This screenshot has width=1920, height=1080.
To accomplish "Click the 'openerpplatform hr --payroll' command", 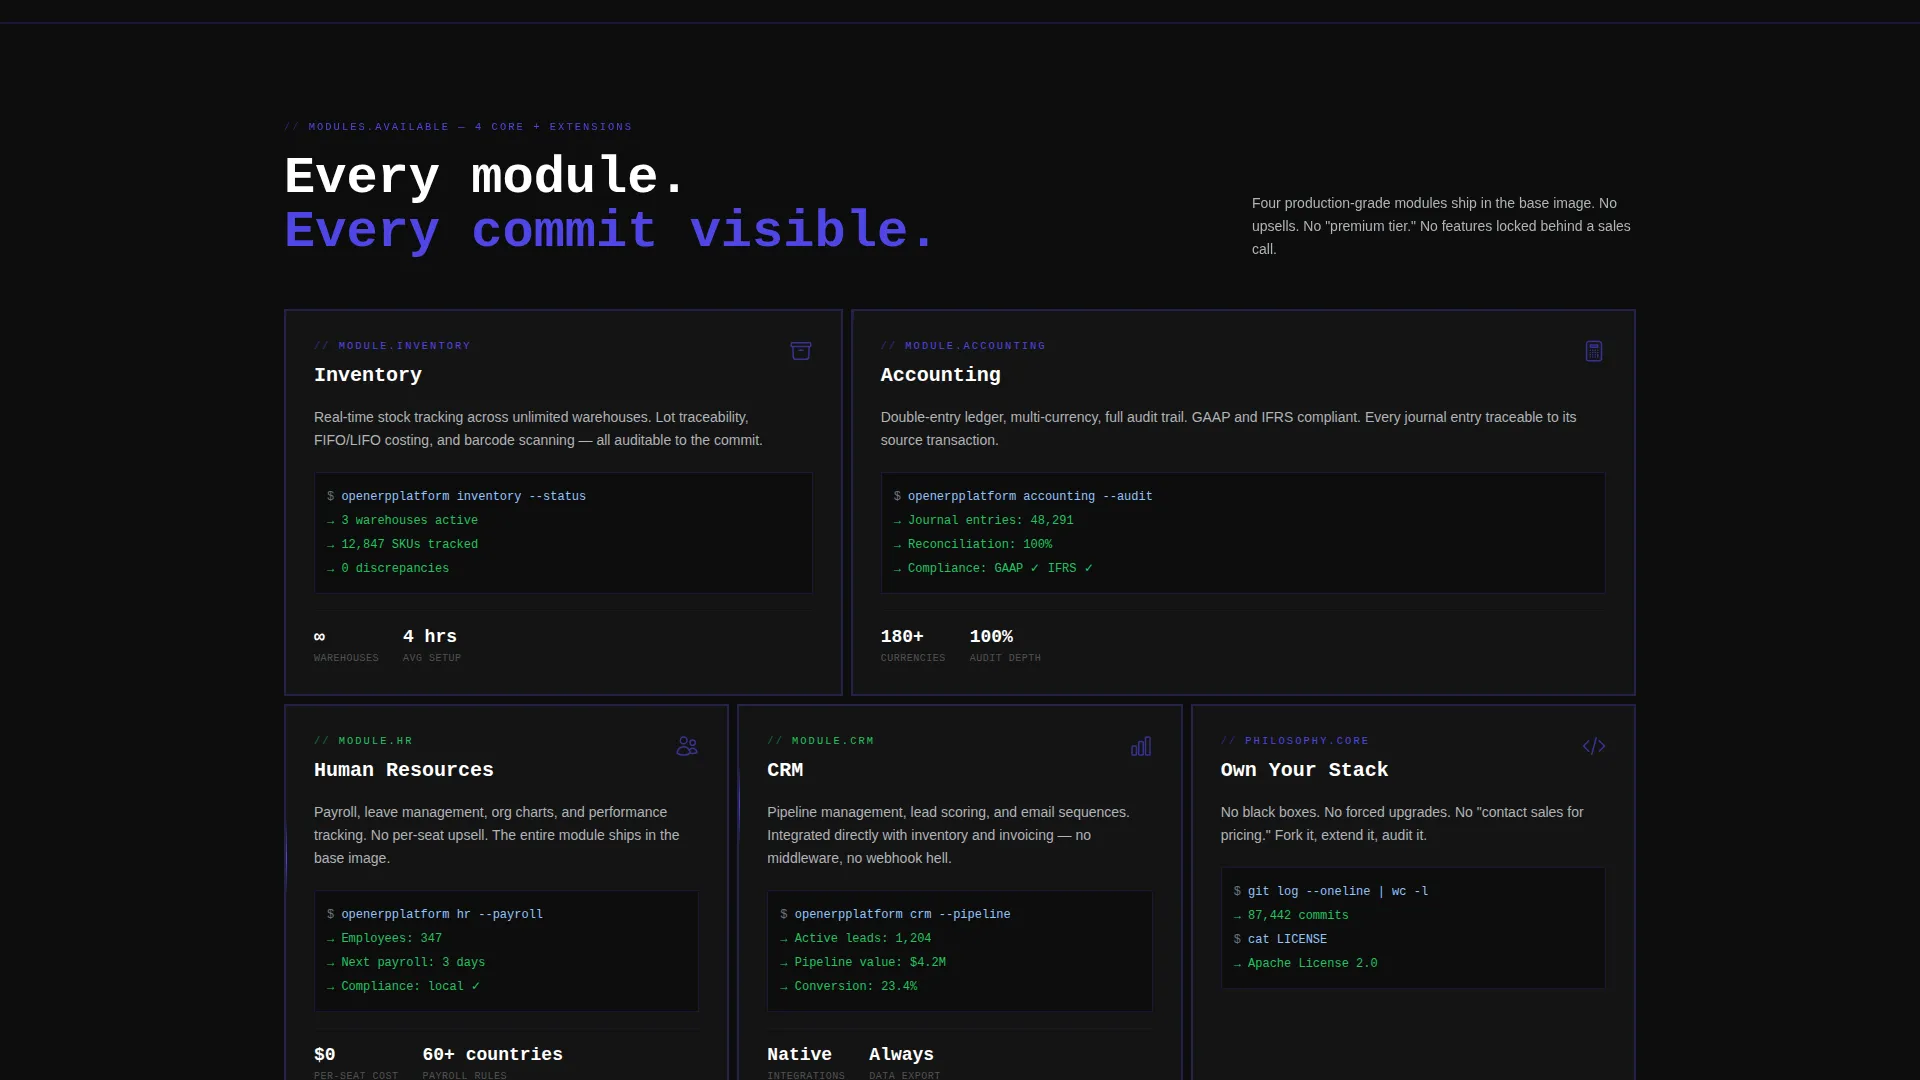I will pos(442,914).
